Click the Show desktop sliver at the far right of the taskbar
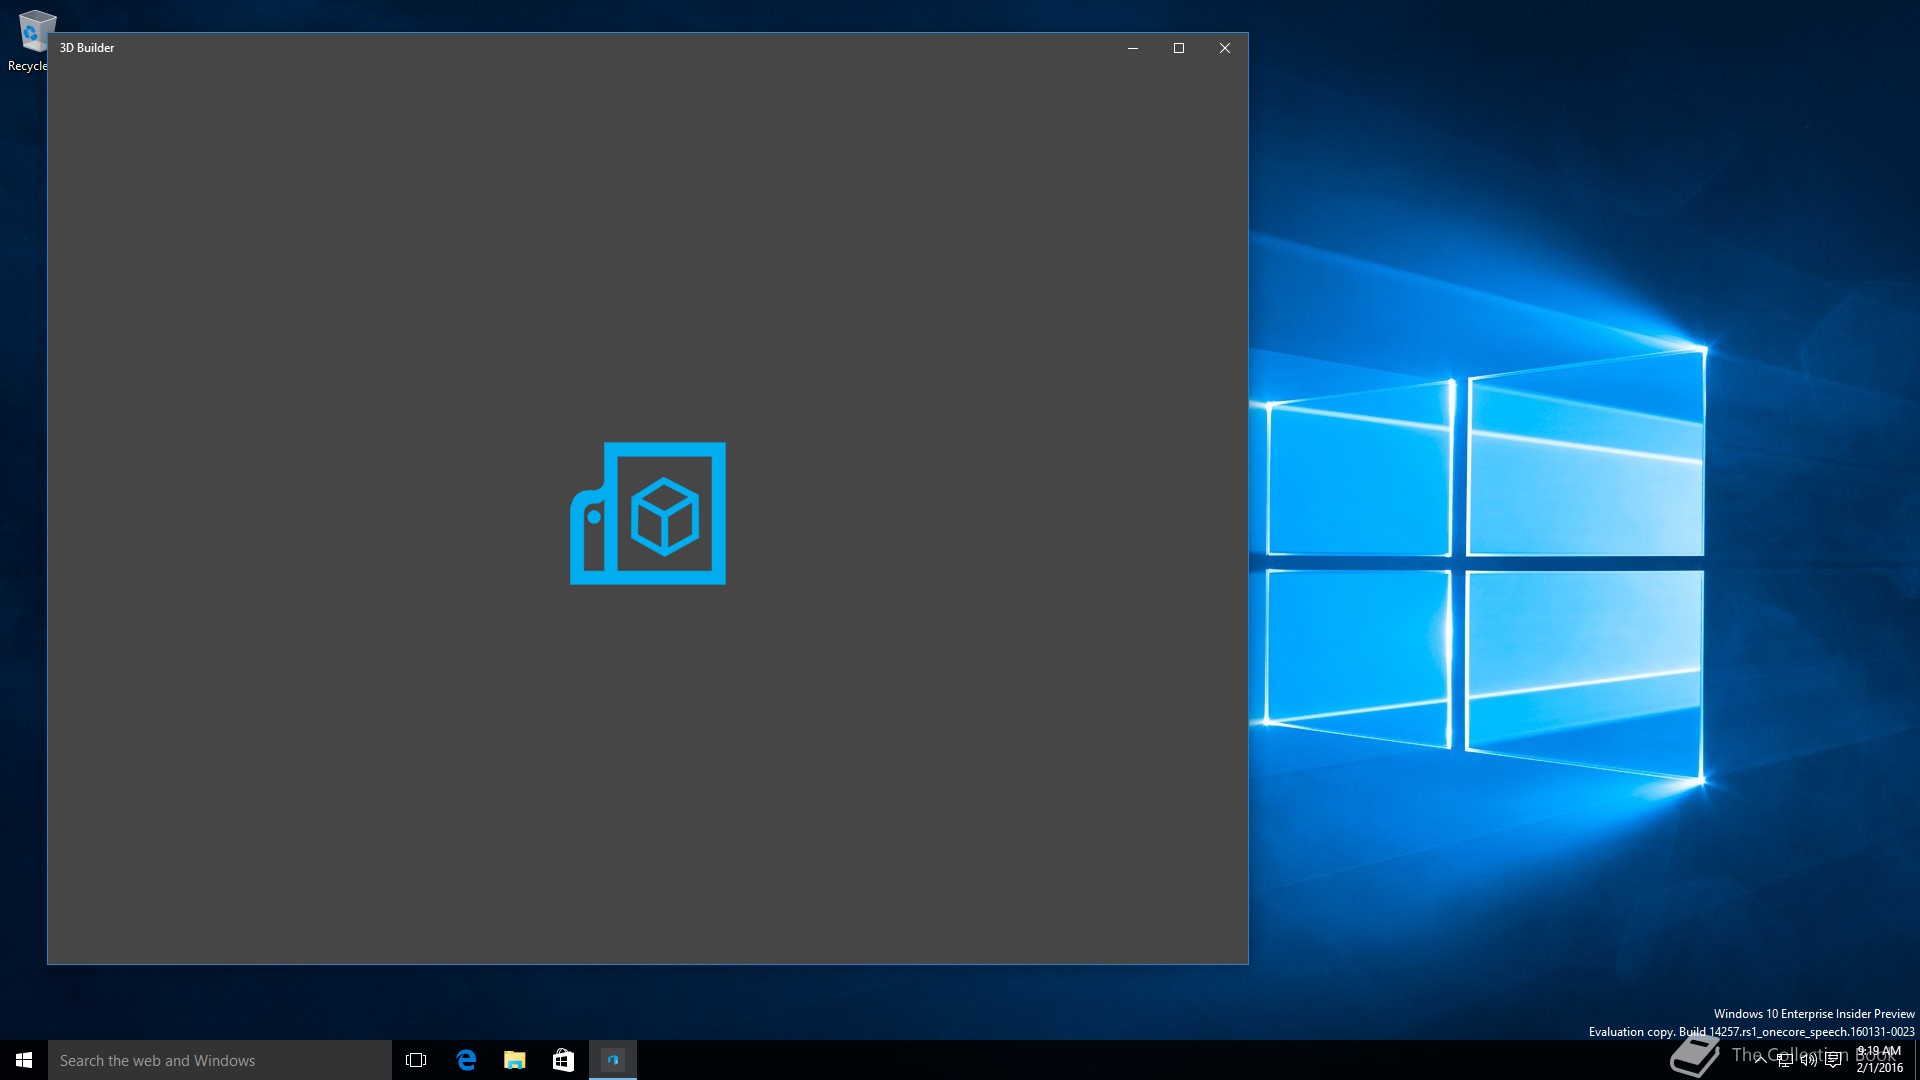The height and width of the screenshot is (1080, 1920). click(1916, 1060)
